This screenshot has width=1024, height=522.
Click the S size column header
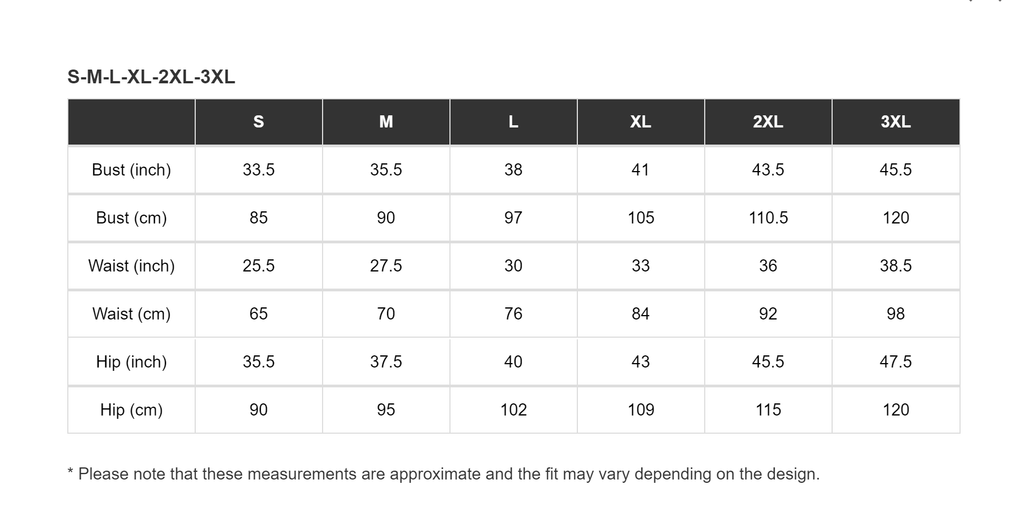click(259, 122)
